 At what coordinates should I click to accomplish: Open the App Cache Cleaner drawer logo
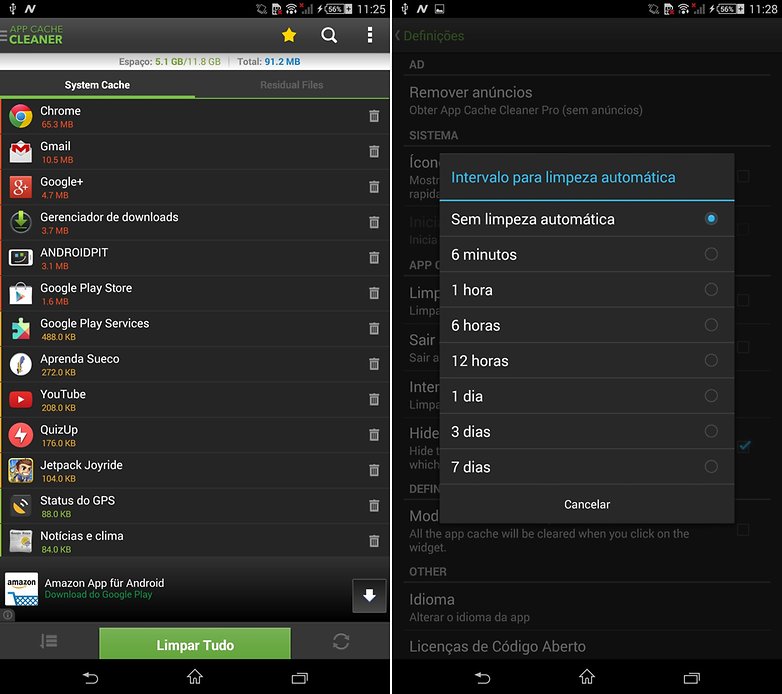coord(32,35)
